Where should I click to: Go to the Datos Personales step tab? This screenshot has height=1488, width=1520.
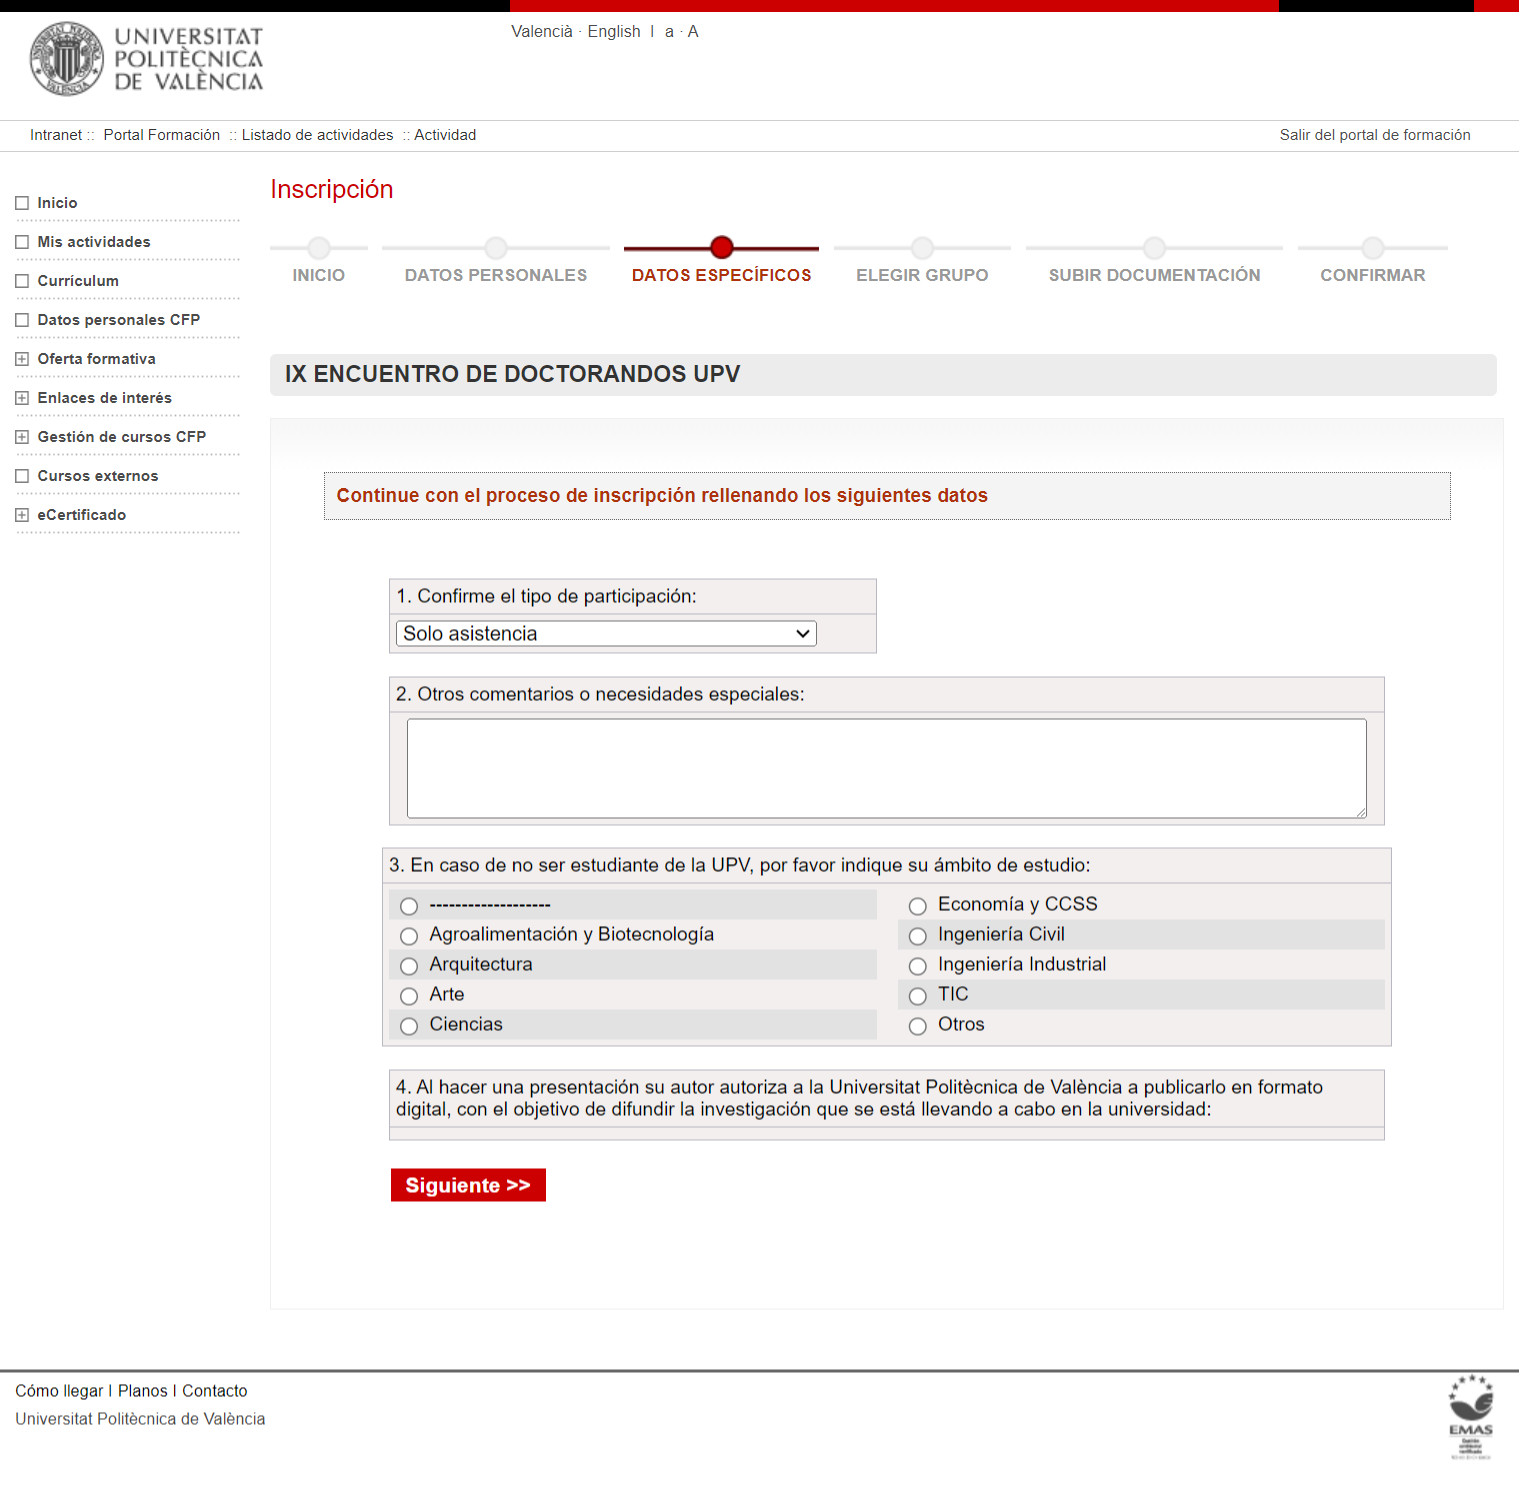point(496,275)
